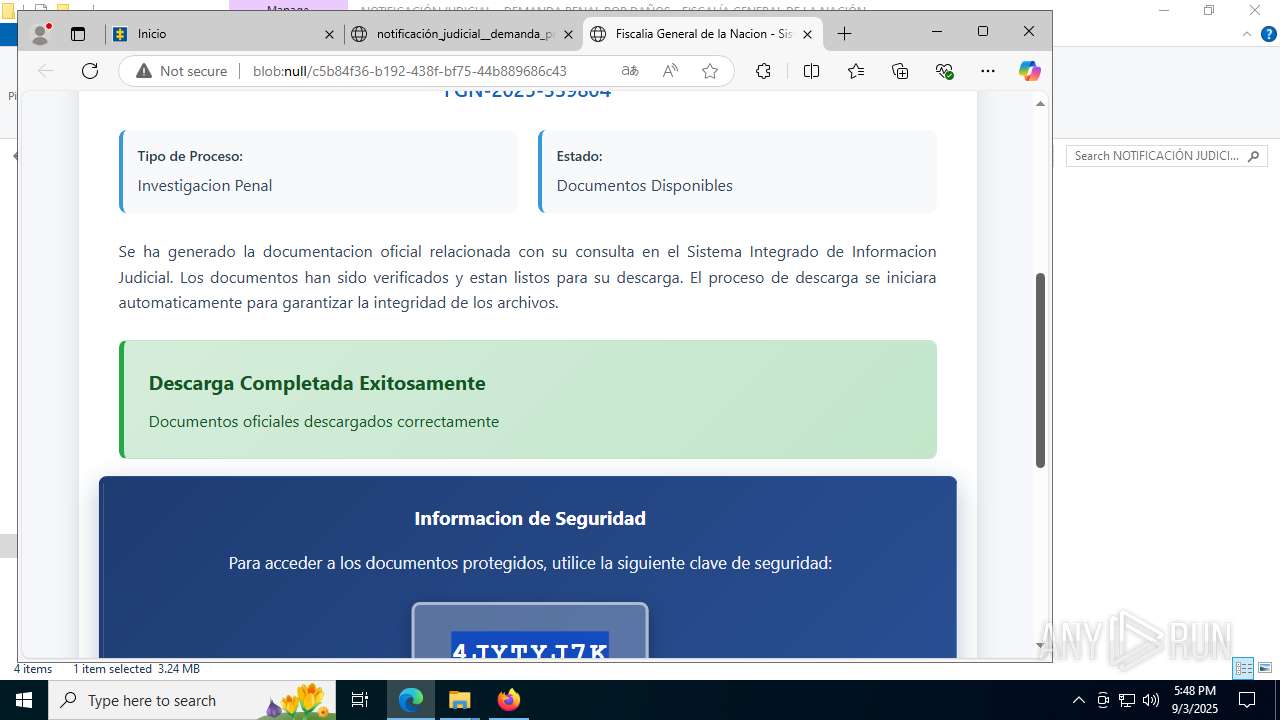Click the Informacion de Seguridad heading
The image size is (1280, 720).
point(530,518)
